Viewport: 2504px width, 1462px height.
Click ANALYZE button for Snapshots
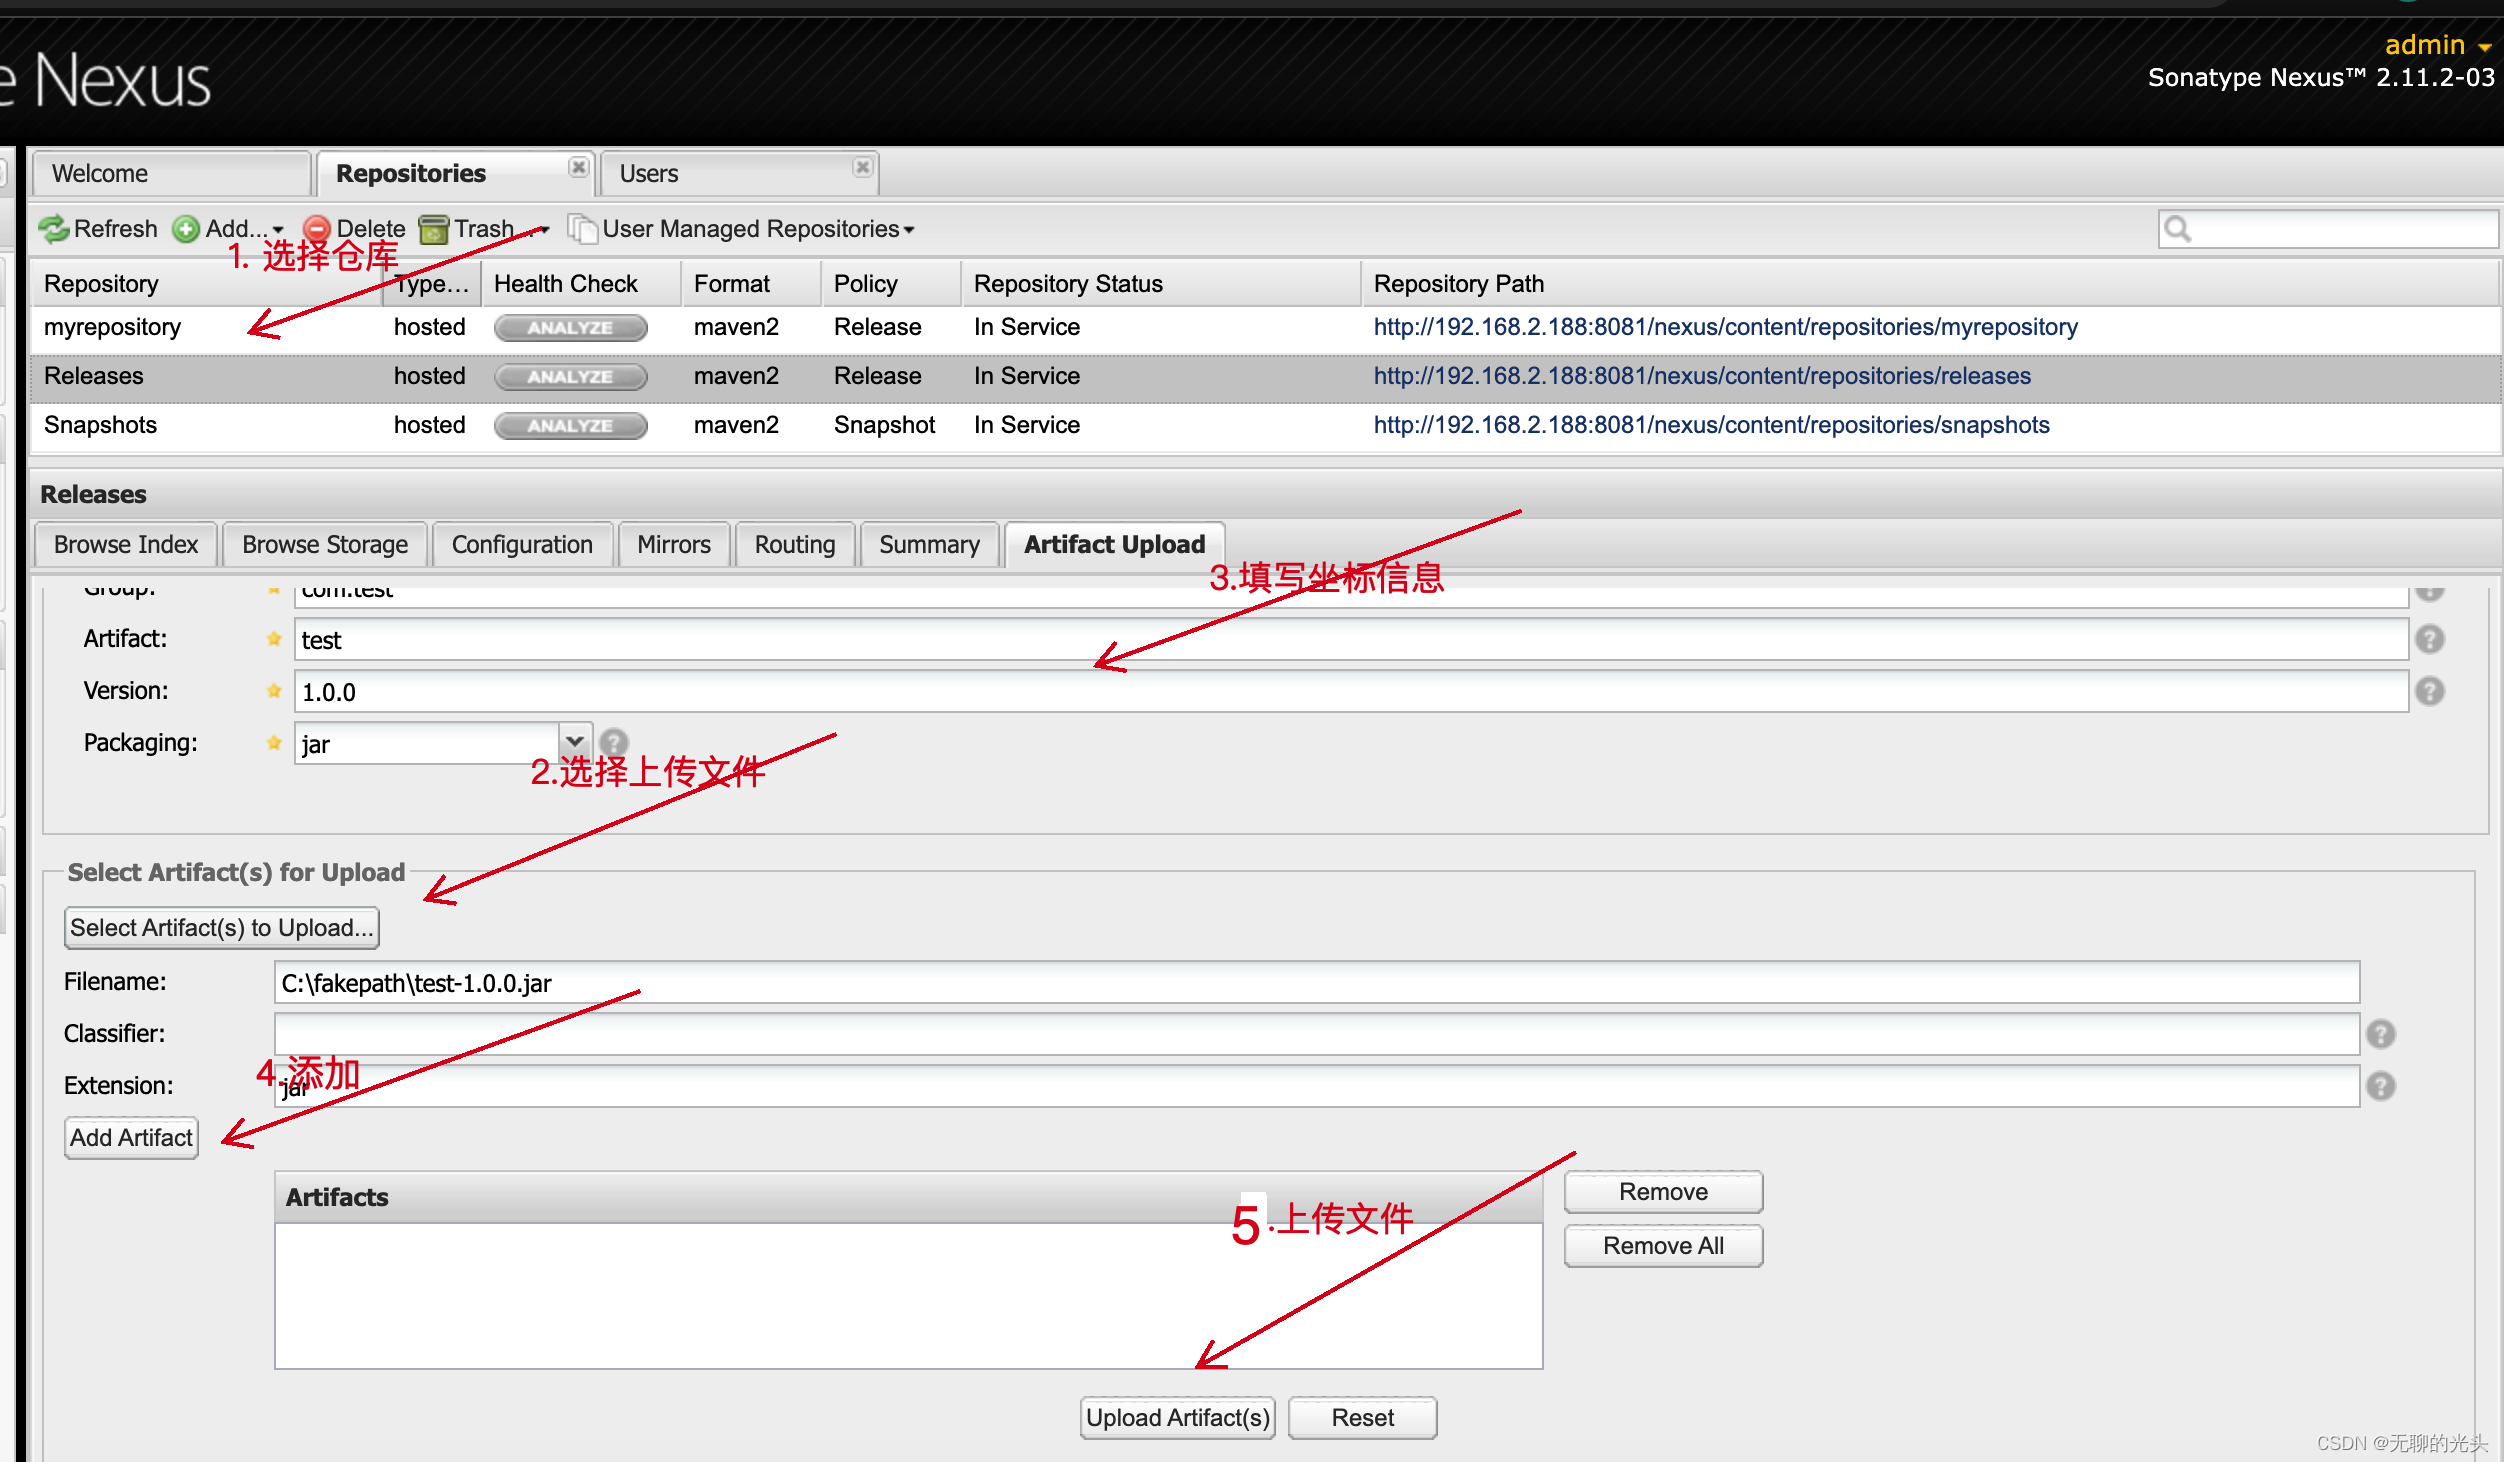570,426
